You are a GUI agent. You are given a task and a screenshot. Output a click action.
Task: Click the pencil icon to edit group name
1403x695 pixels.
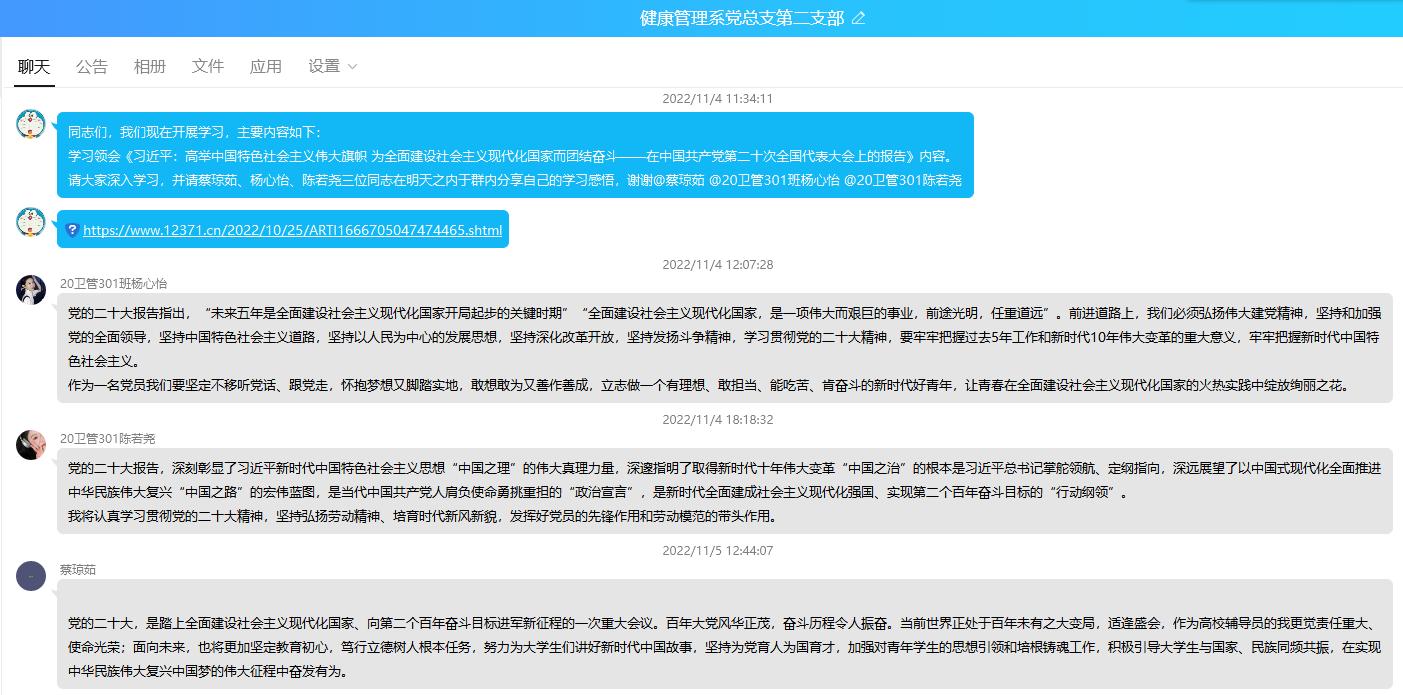pos(858,18)
